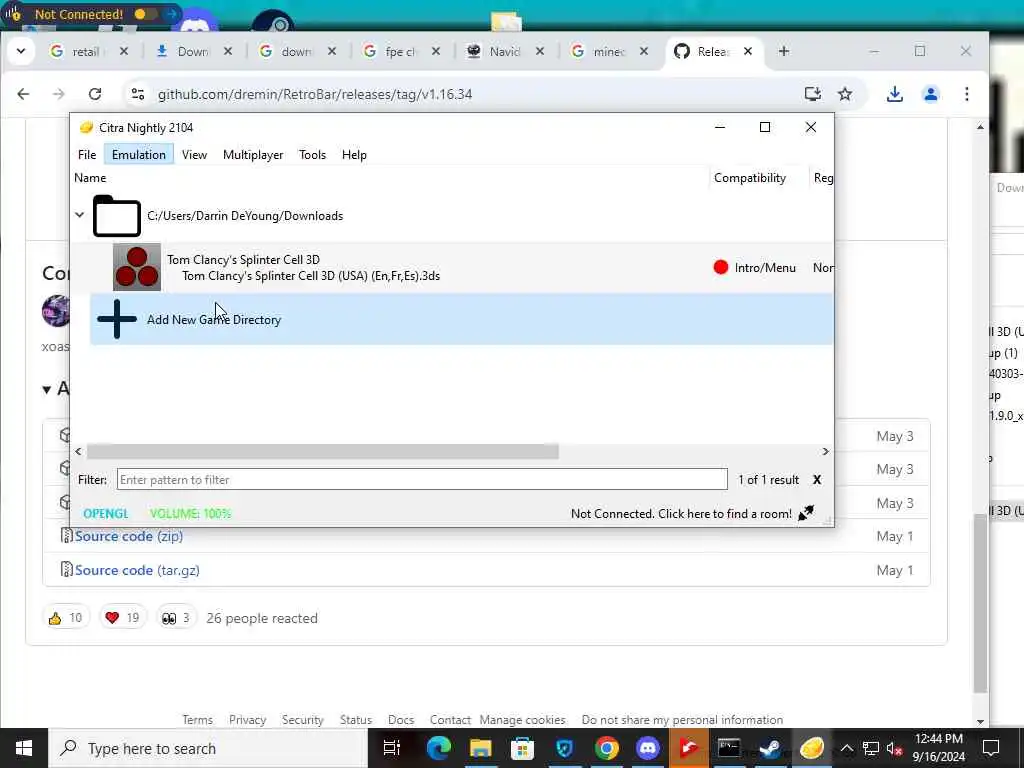1024x768 pixels.
Task: Open Source code (zip) link in Chrome
Action: [x=129, y=536]
